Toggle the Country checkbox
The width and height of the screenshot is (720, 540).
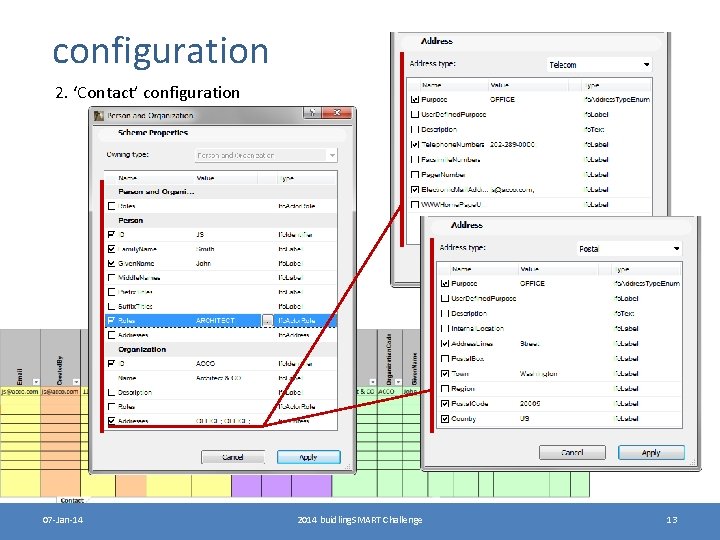click(444, 419)
